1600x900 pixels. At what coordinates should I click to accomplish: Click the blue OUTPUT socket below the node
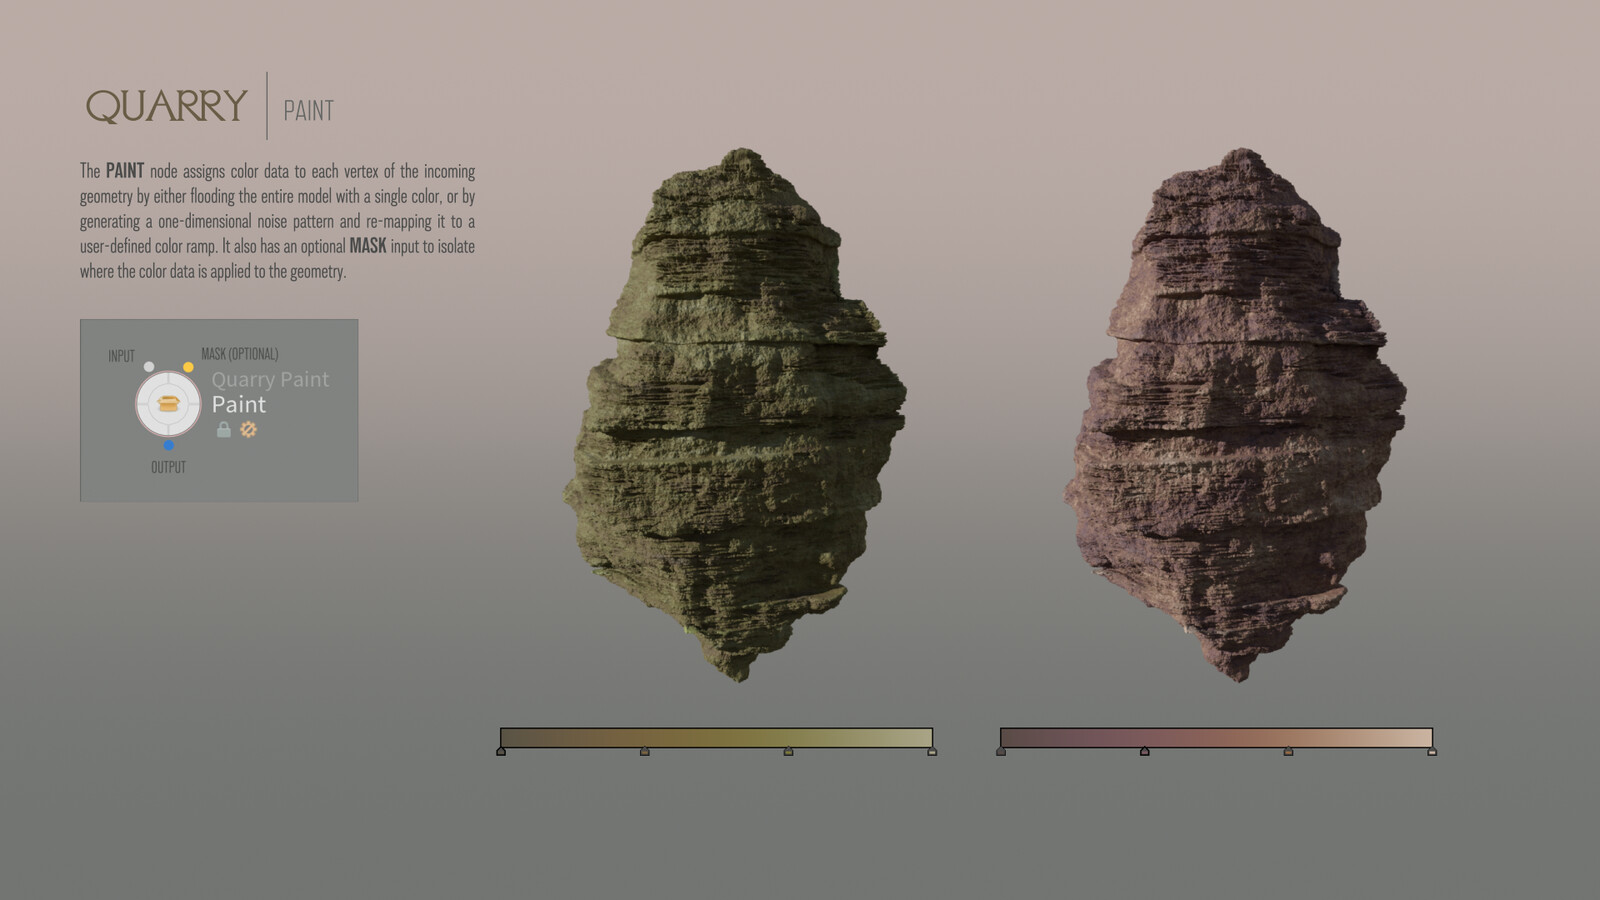click(168, 445)
